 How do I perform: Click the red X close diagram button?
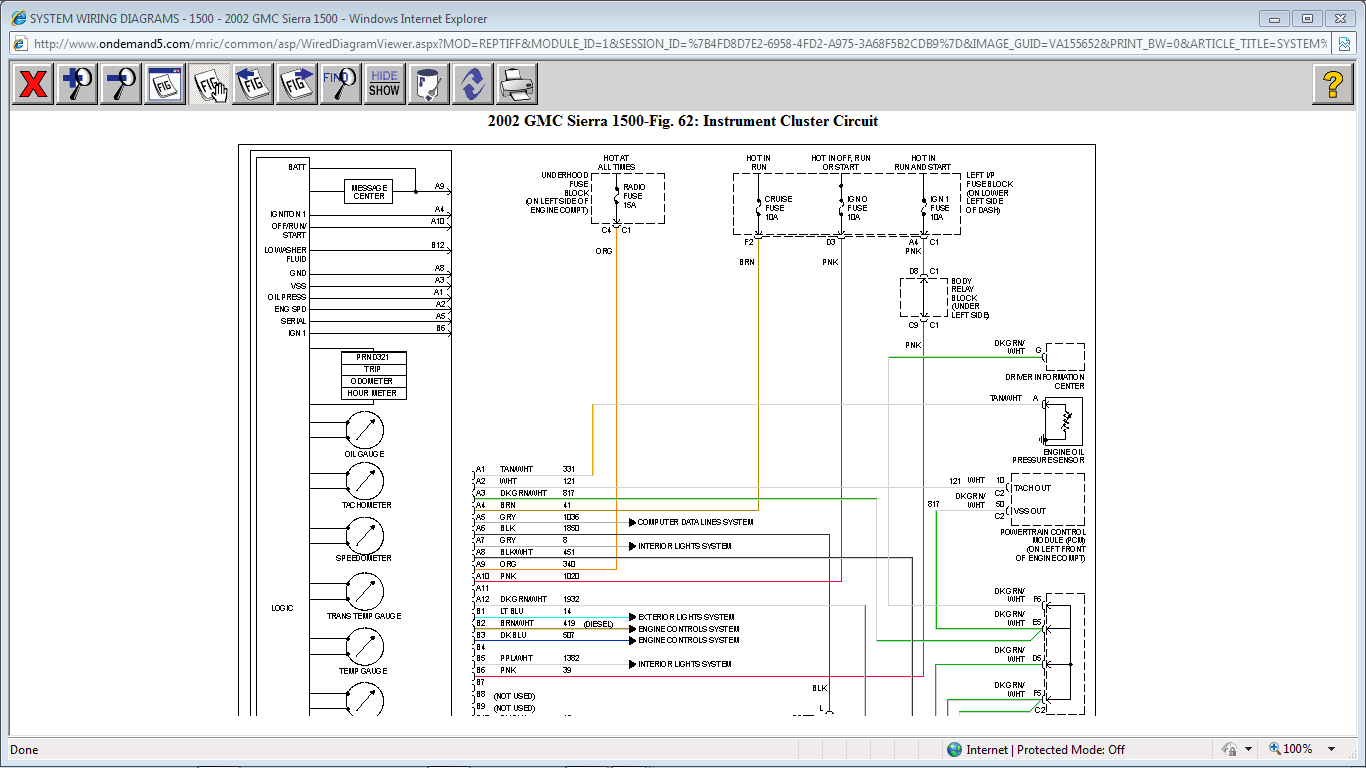33,84
